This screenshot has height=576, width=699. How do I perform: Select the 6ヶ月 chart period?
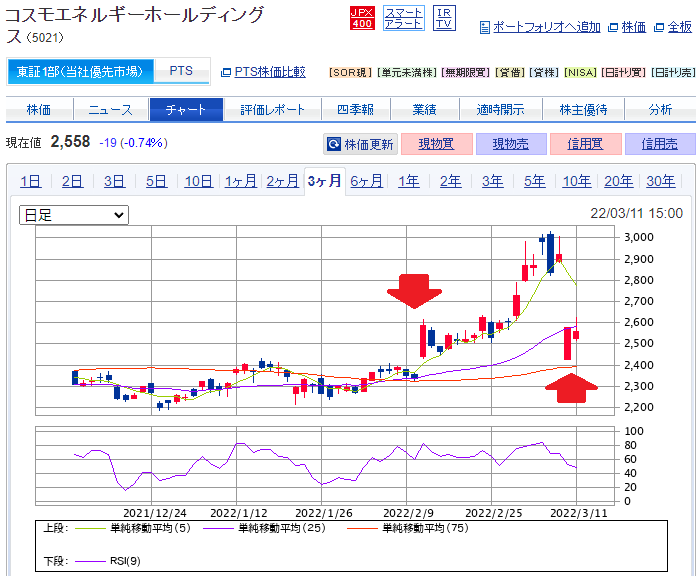coord(366,181)
